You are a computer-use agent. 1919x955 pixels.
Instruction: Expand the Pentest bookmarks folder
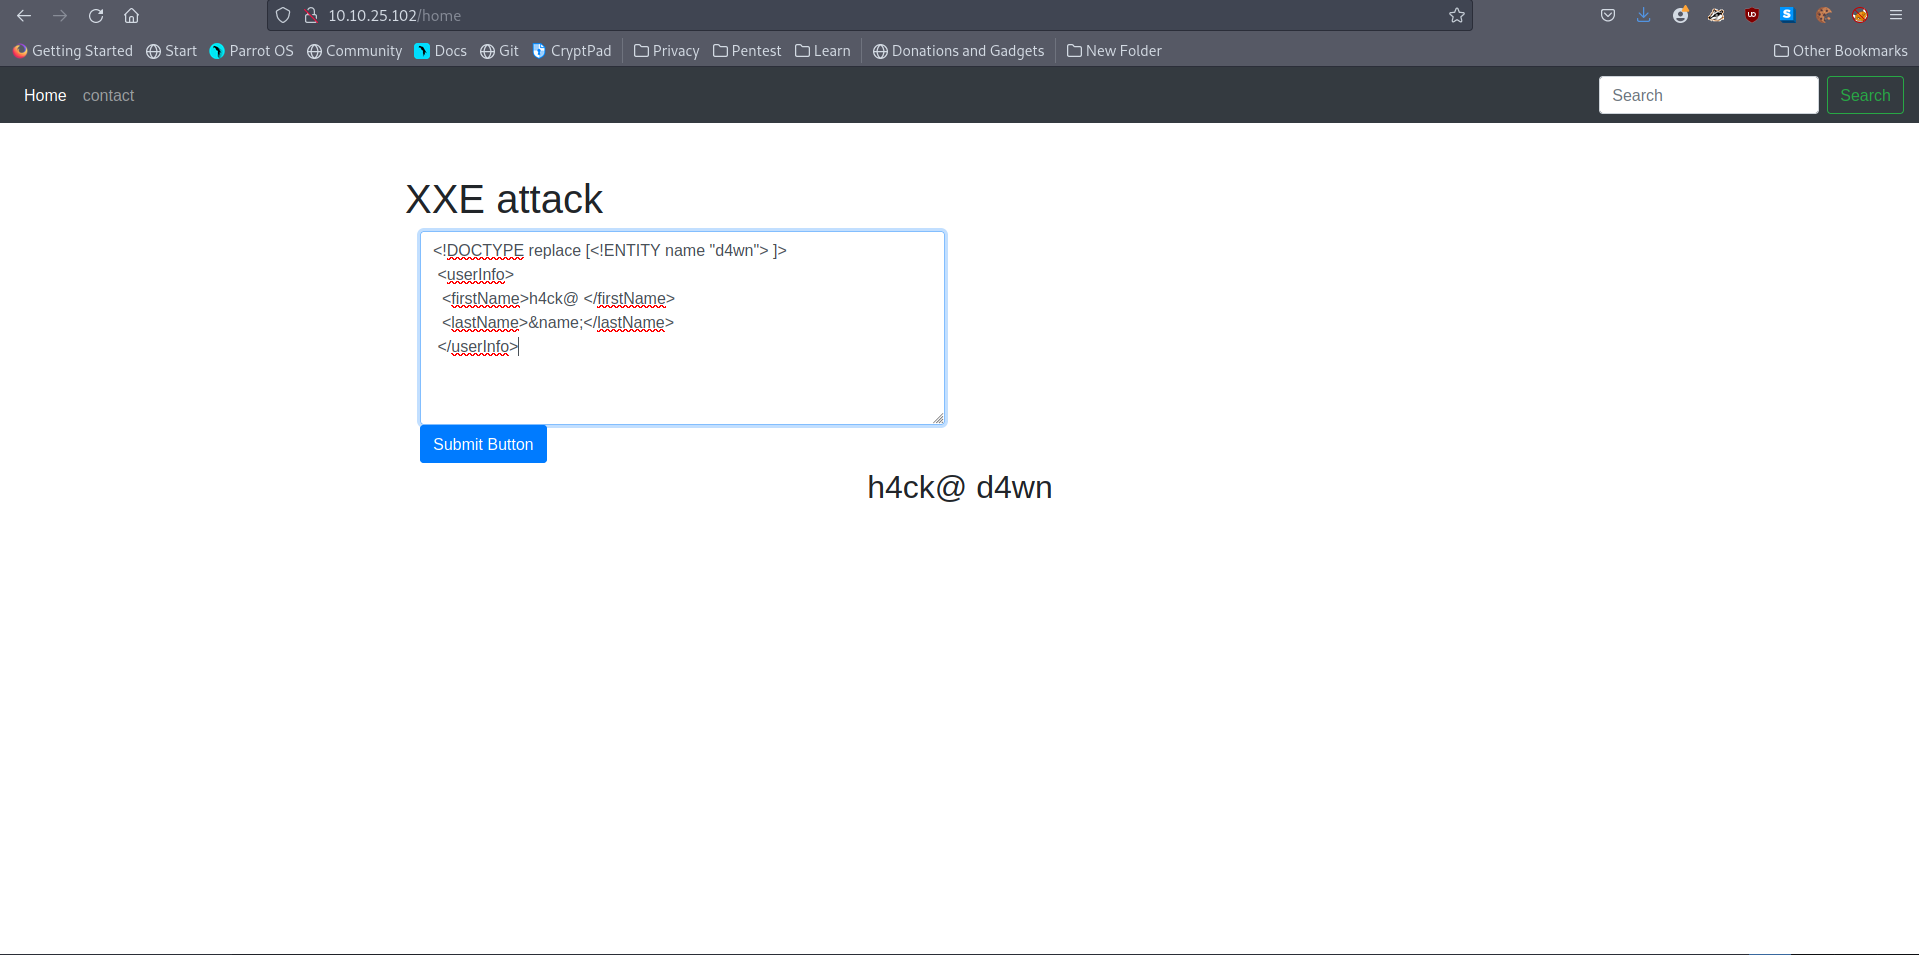747,51
